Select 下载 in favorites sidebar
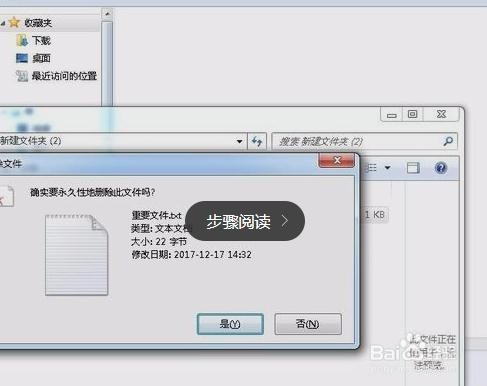The width and height of the screenshot is (487, 386). click(41, 41)
